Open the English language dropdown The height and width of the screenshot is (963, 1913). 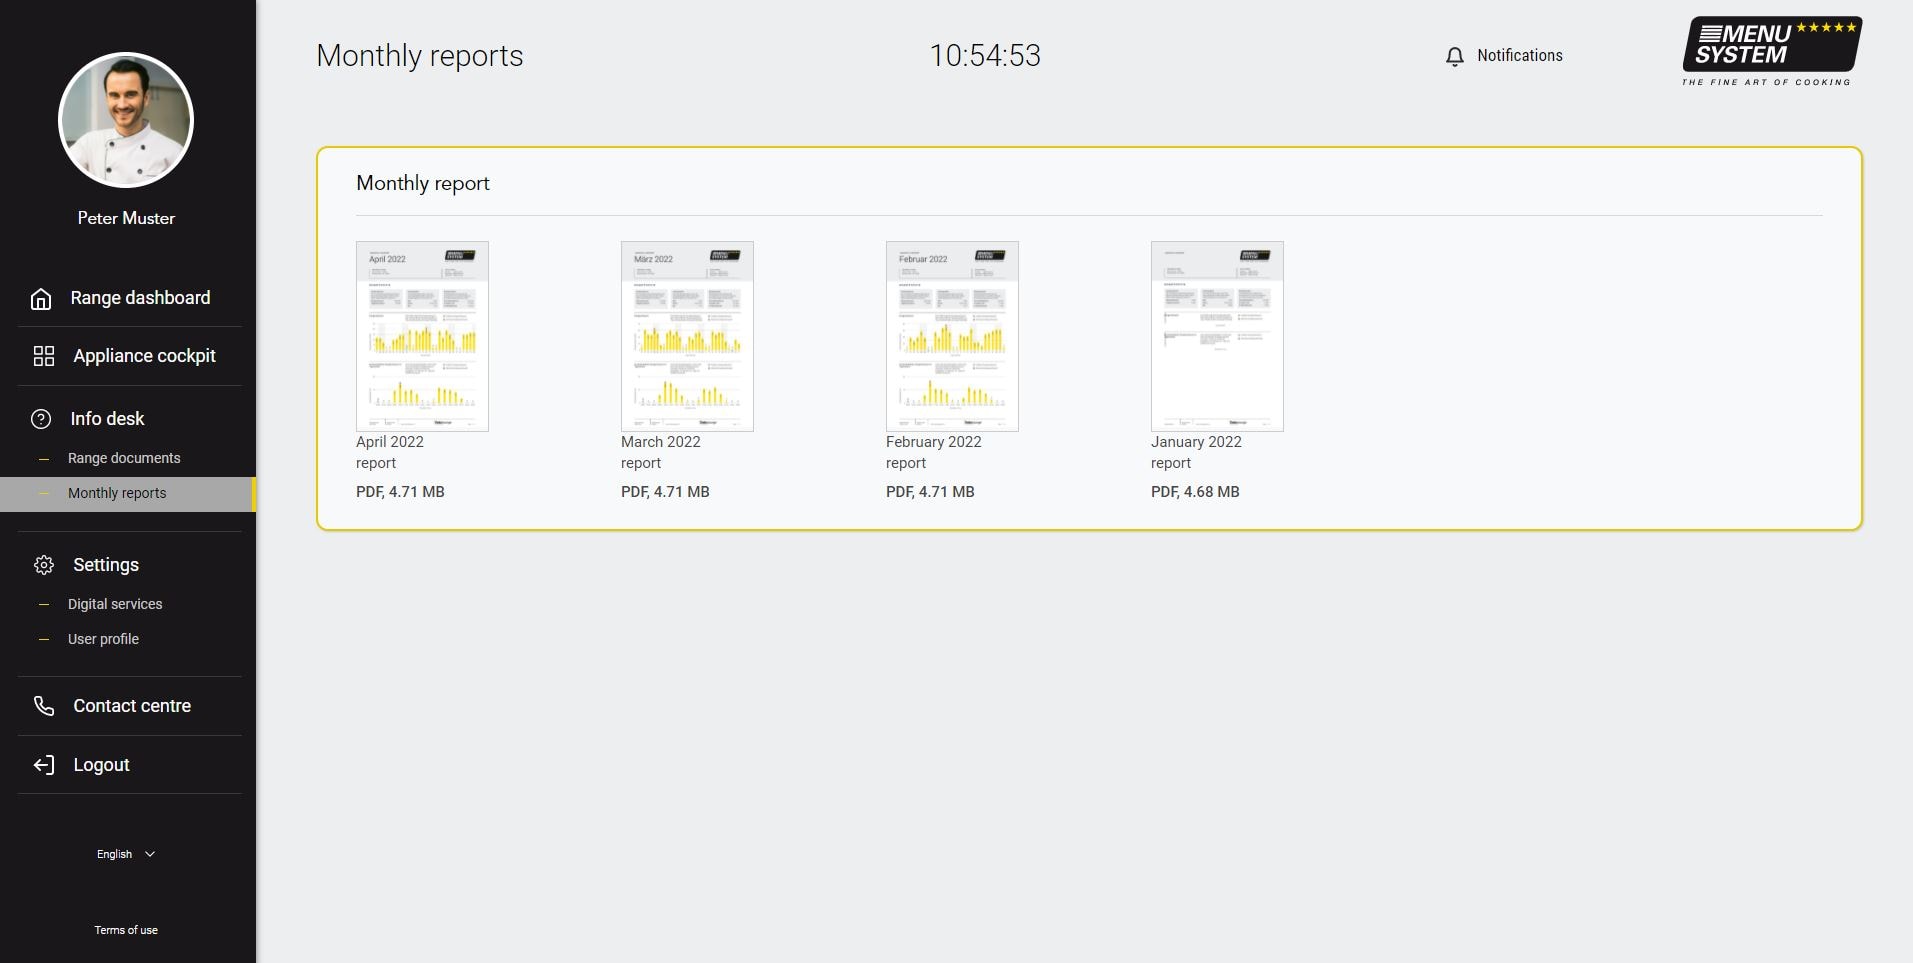tap(115, 854)
